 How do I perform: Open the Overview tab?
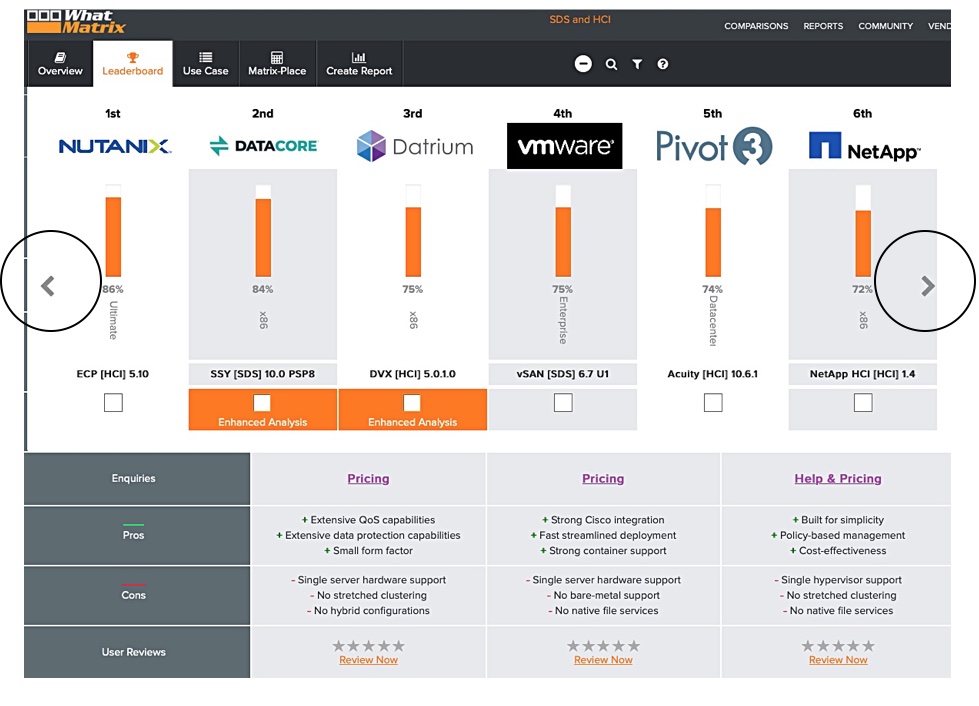60,64
